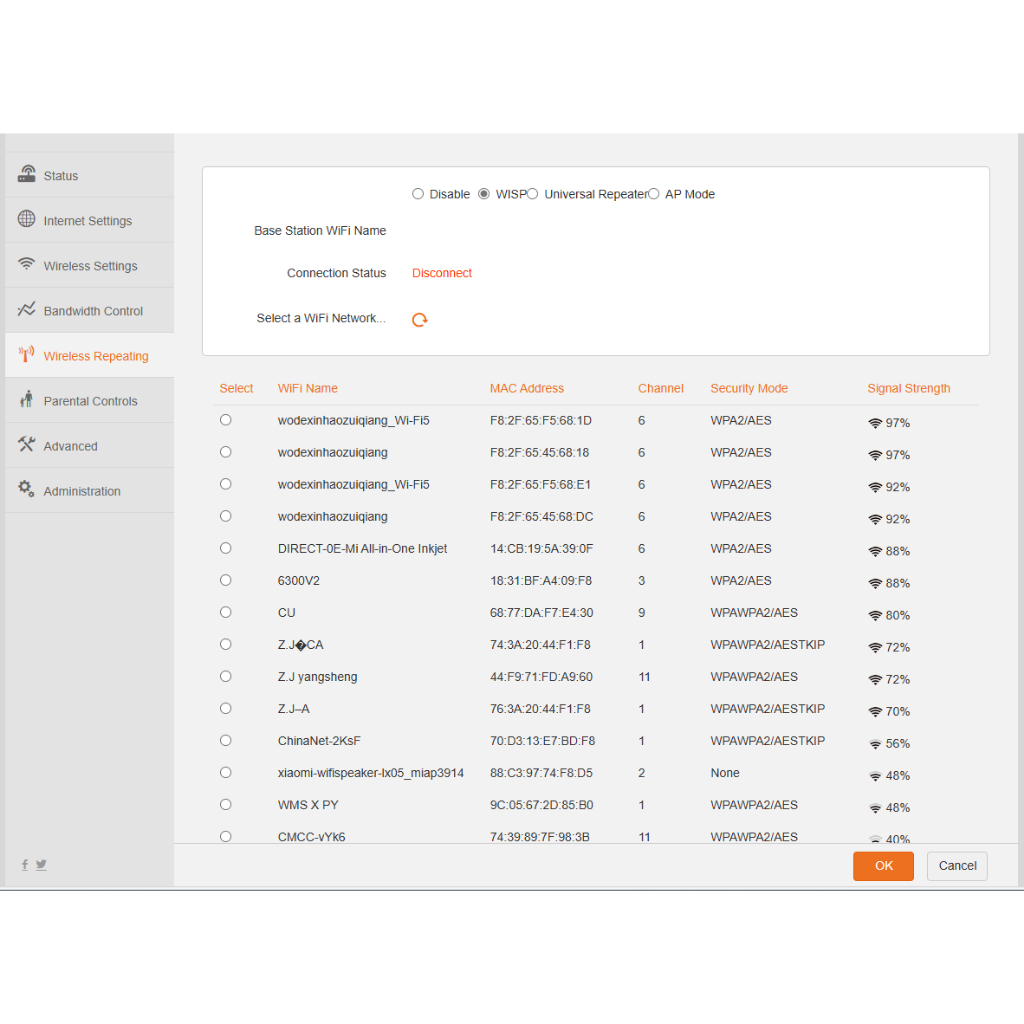Click the Bandwidth Control graph icon
Image resolution: width=1024 pixels, height=1024 pixels.
(27, 310)
